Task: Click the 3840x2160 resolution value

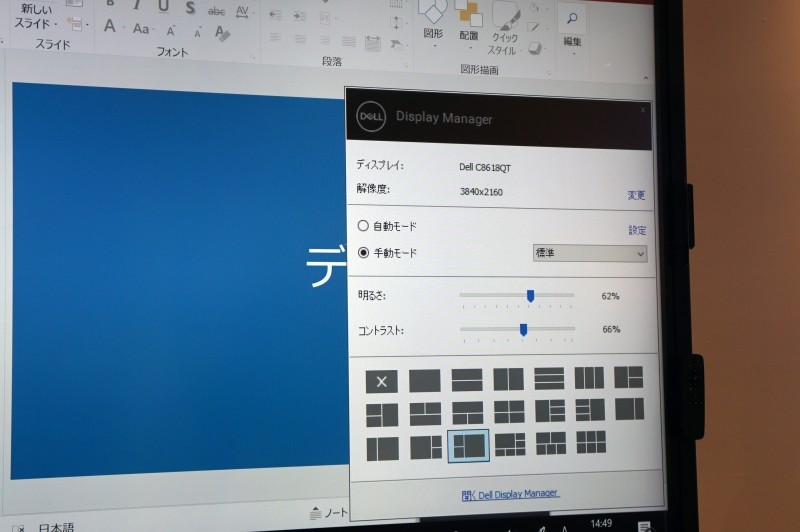Action: 481,192
